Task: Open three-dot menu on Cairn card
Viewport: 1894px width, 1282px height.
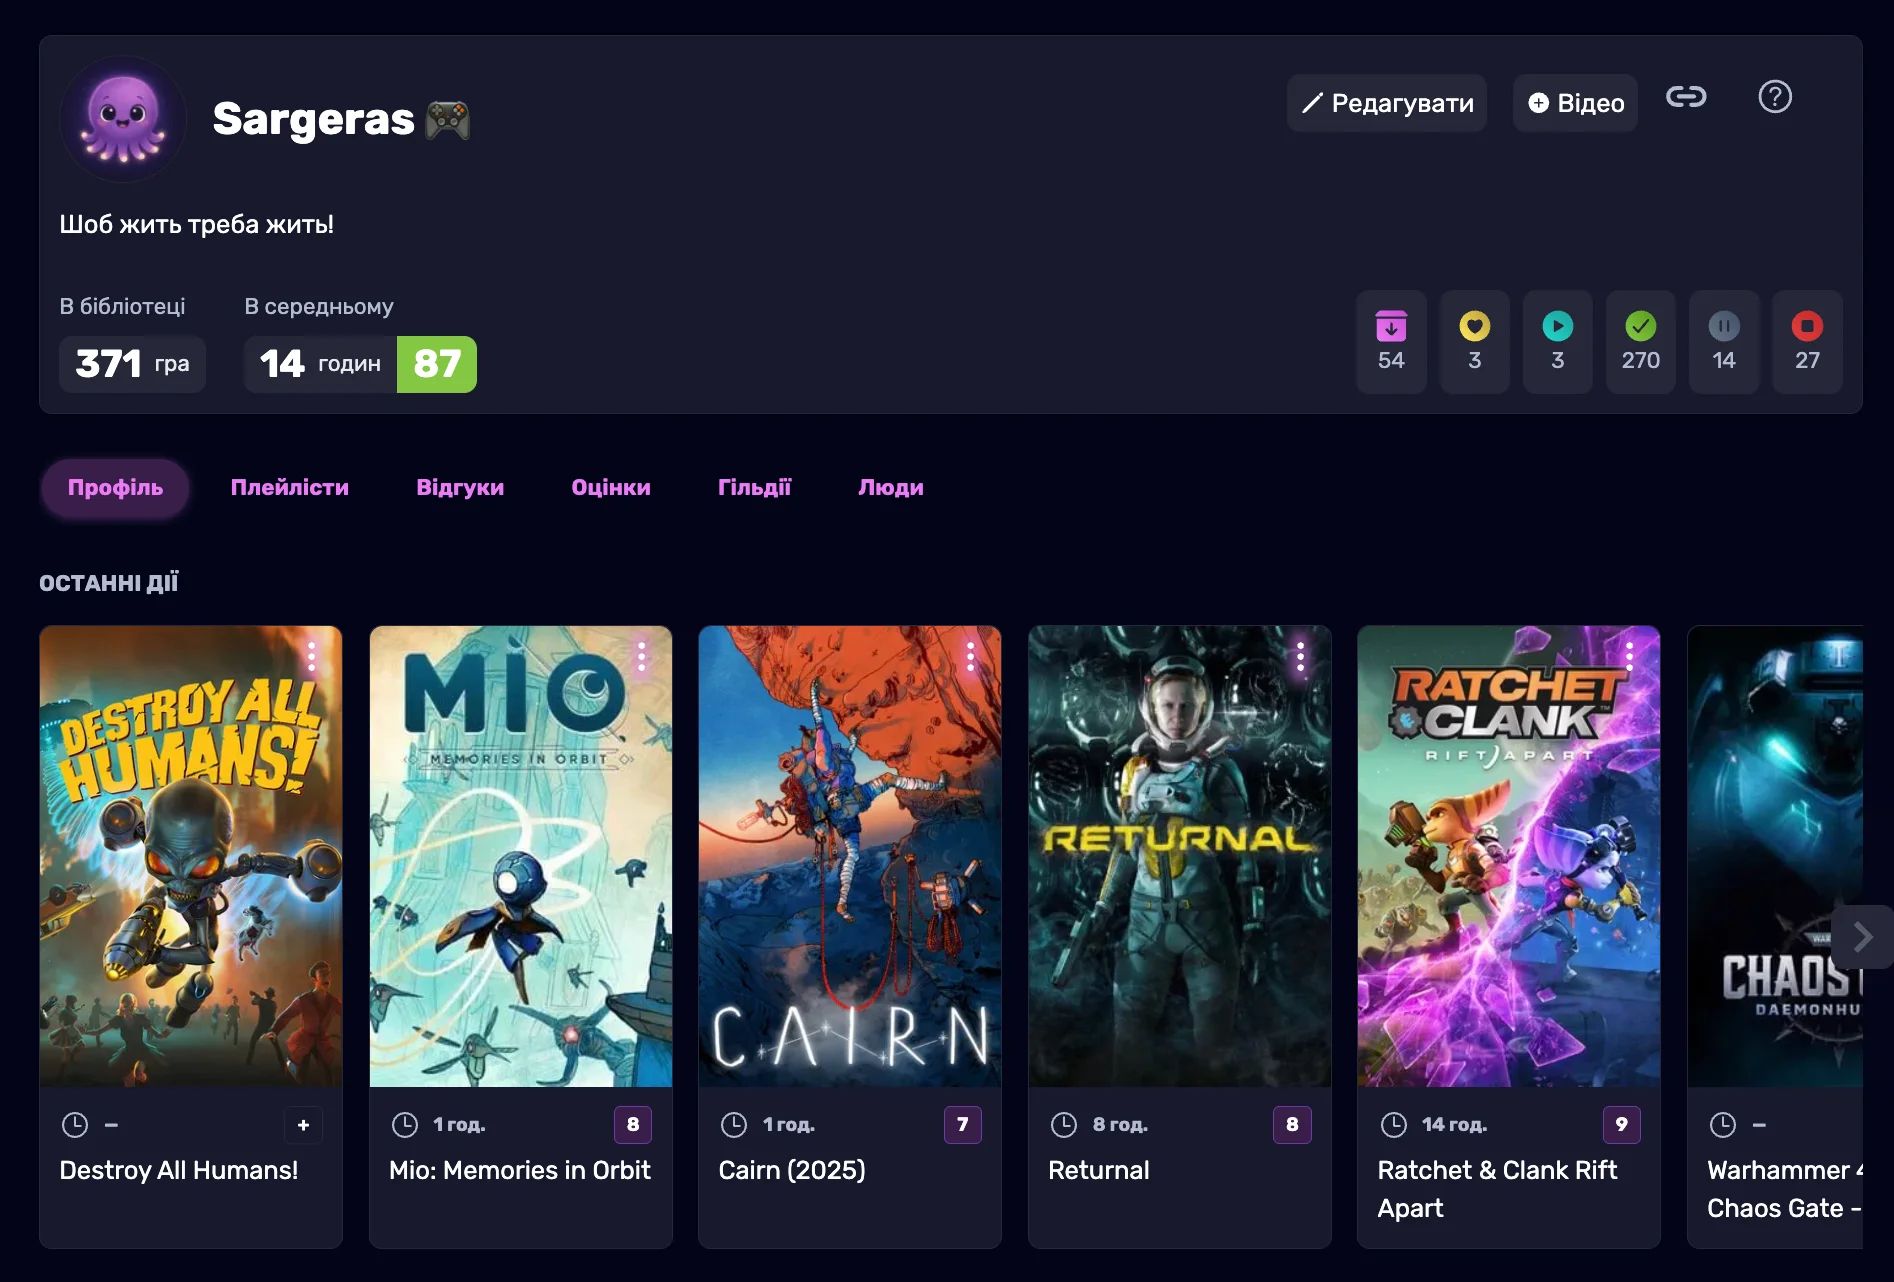Action: click(x=970, y=657)
